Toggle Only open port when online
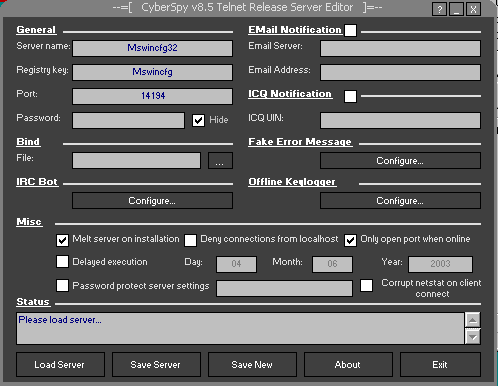The width and height of the screenshot is (498, 386). click(350, 240)
